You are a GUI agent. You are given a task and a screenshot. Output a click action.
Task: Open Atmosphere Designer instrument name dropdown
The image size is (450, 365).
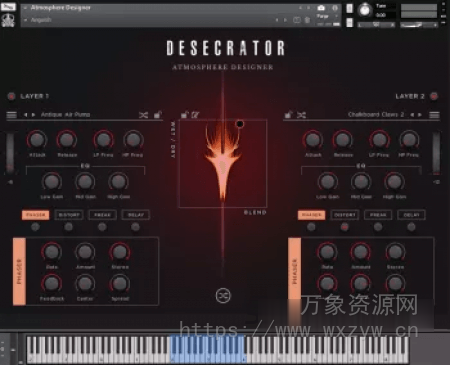(x=26, y=8)
